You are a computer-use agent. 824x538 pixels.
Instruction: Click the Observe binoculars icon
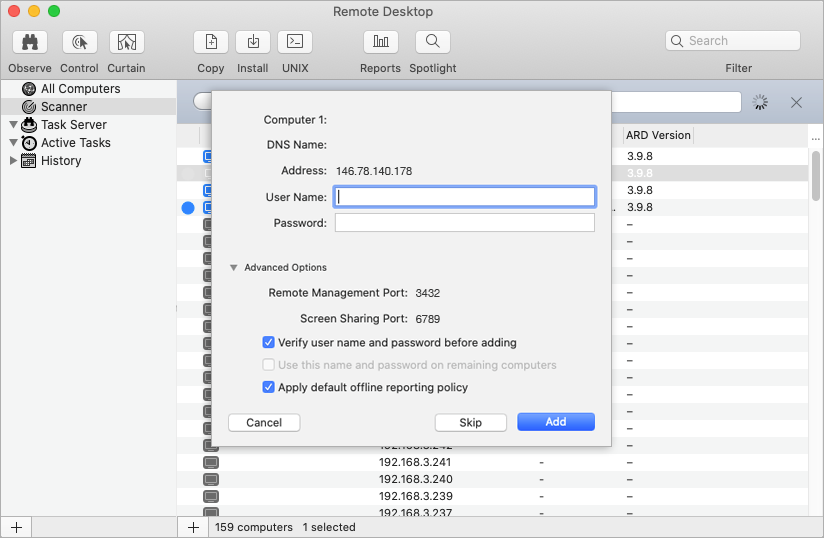[30, 42]
